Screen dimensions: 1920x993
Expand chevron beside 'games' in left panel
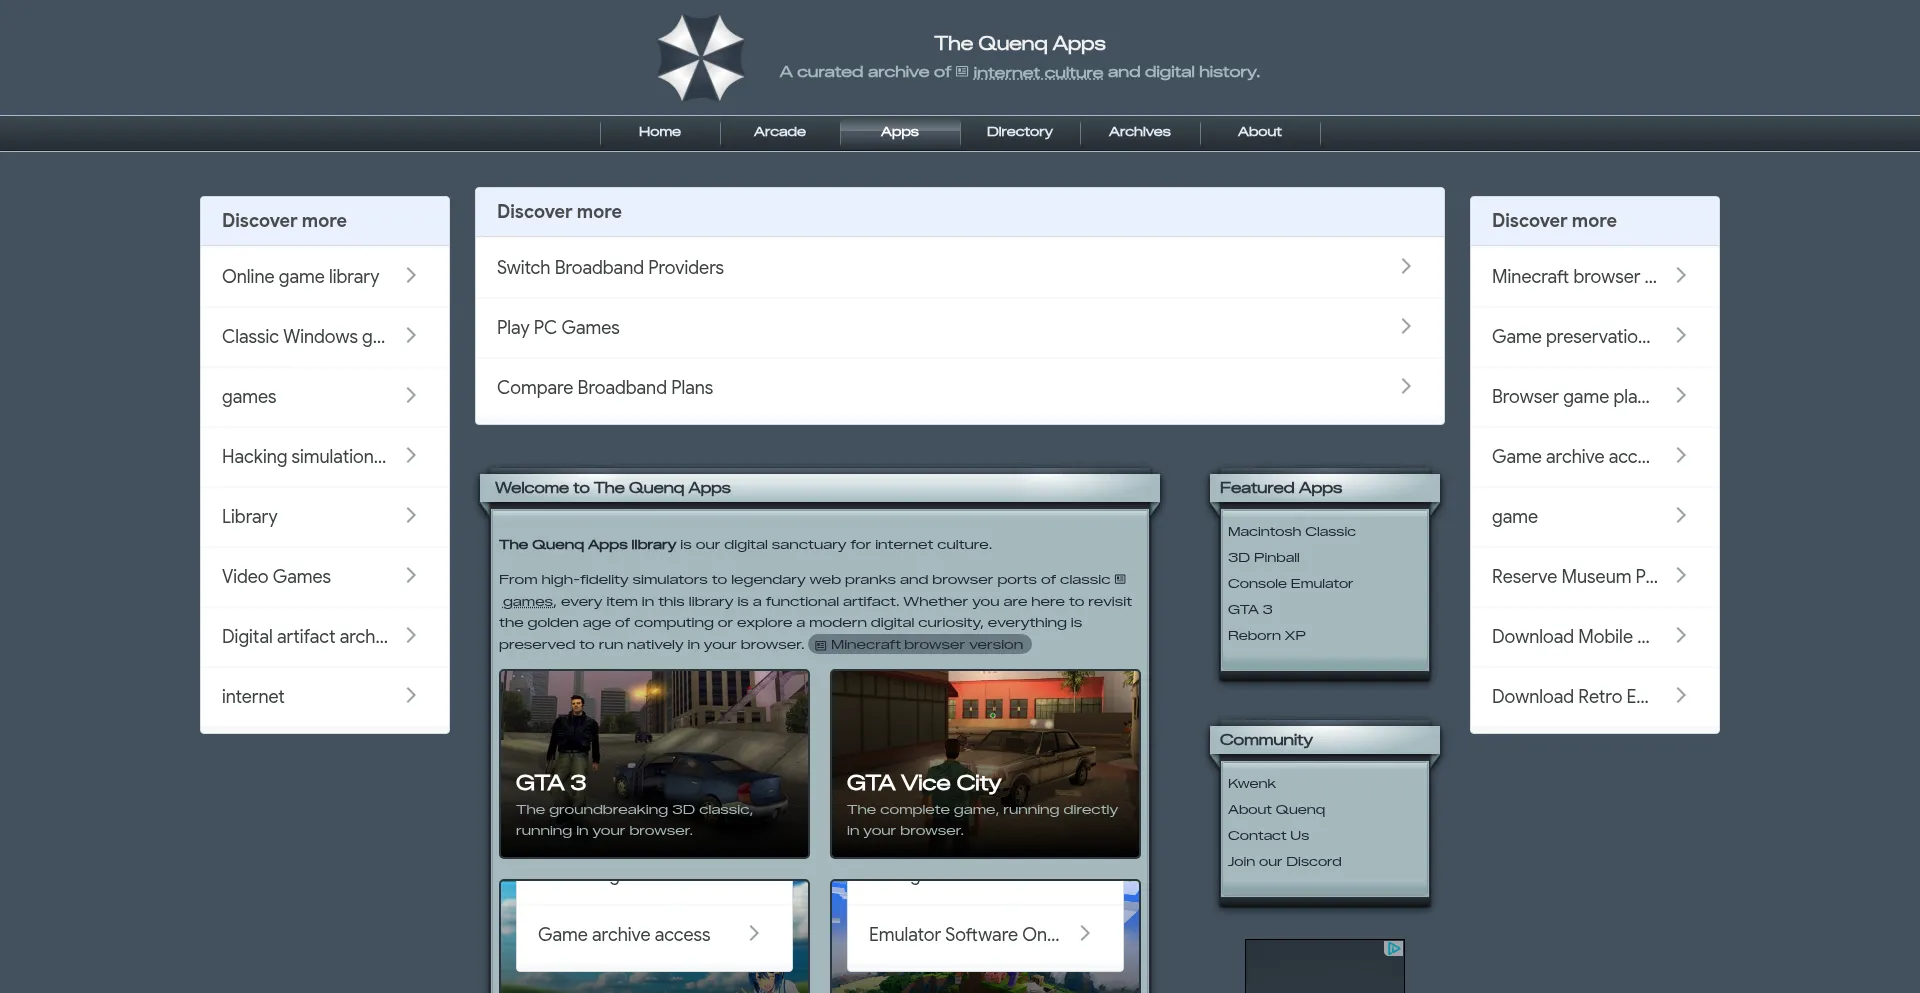[x=411, y=395]
